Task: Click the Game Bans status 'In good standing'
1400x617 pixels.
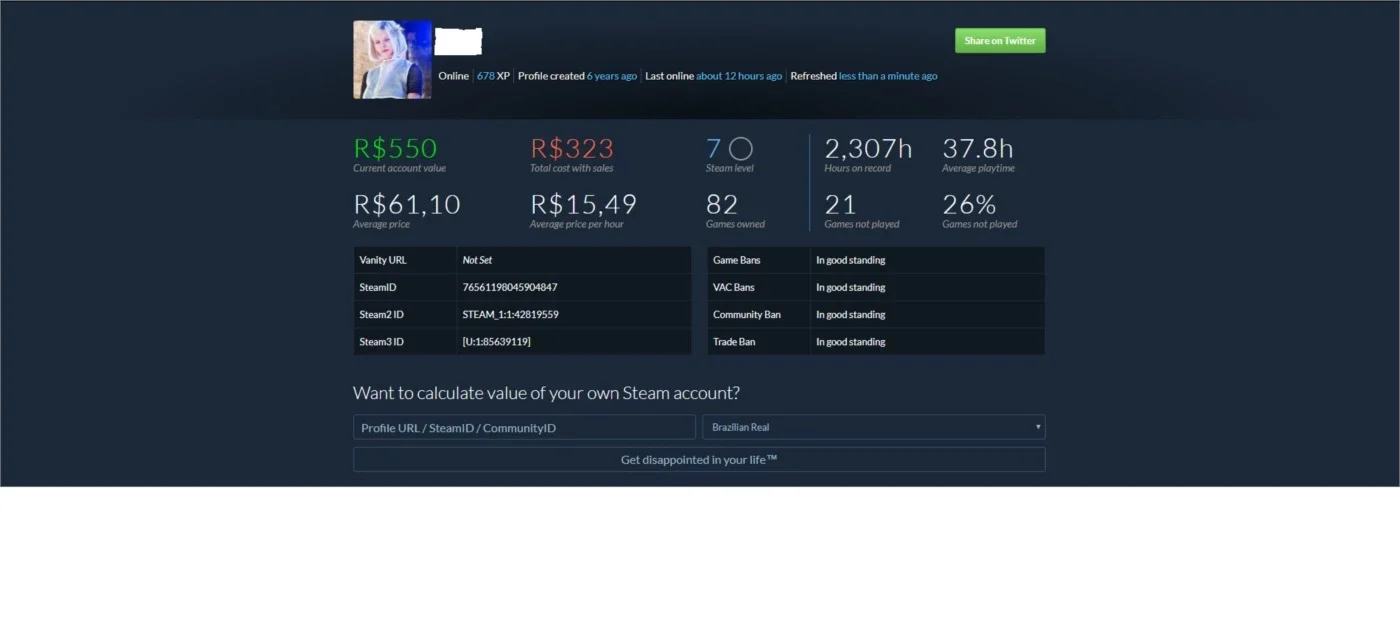Action: tap(850, 260)
